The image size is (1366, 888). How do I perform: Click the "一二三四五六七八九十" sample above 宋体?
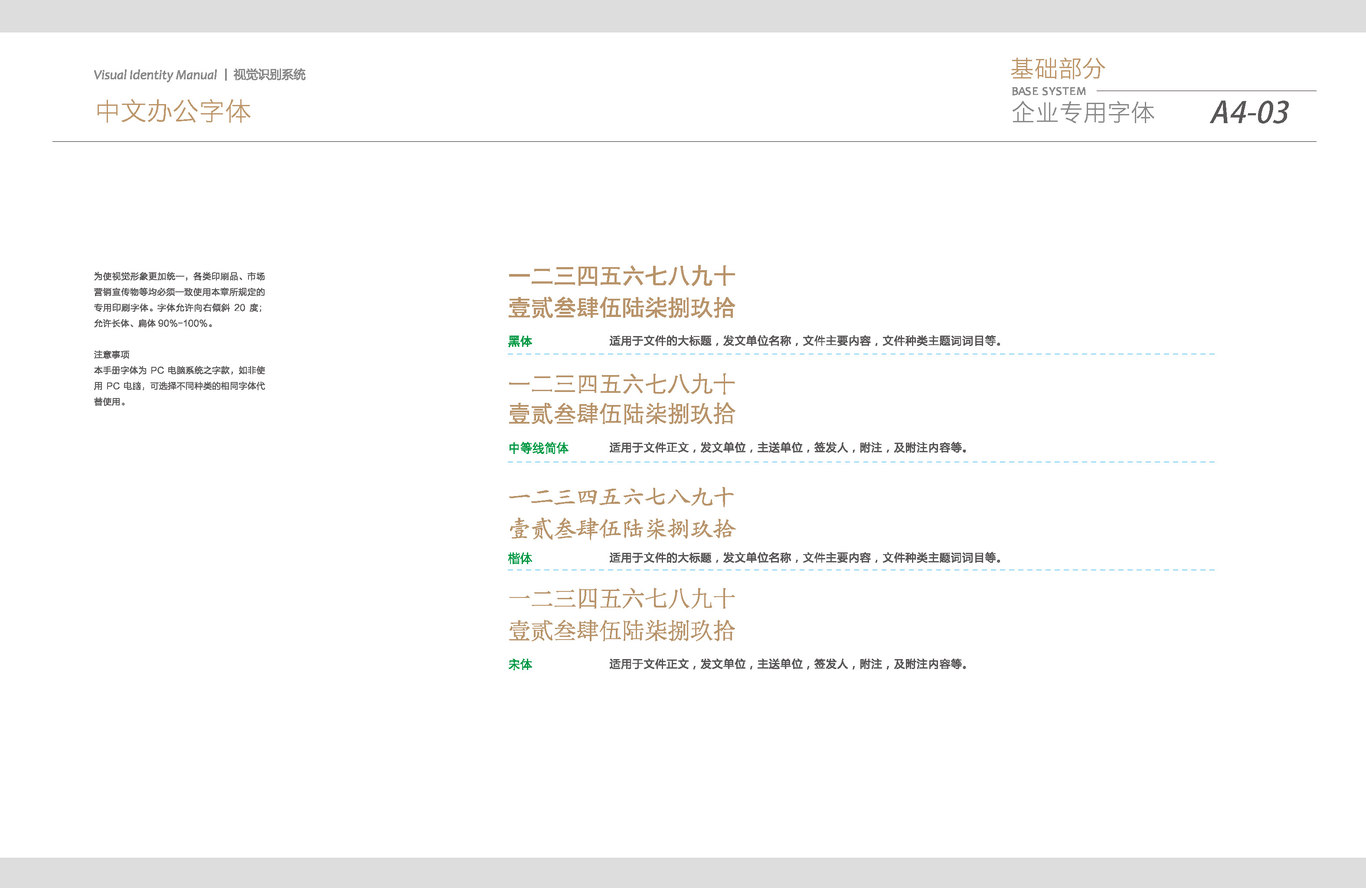[622, 599]
